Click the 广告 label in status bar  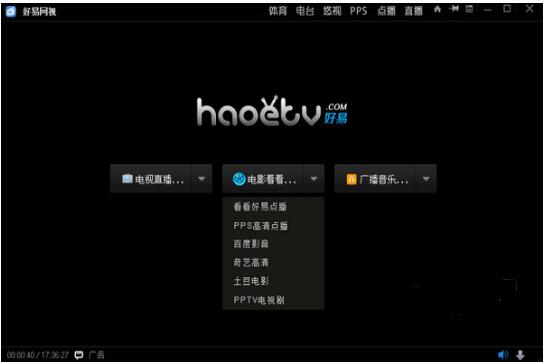[x=96, y=355]
